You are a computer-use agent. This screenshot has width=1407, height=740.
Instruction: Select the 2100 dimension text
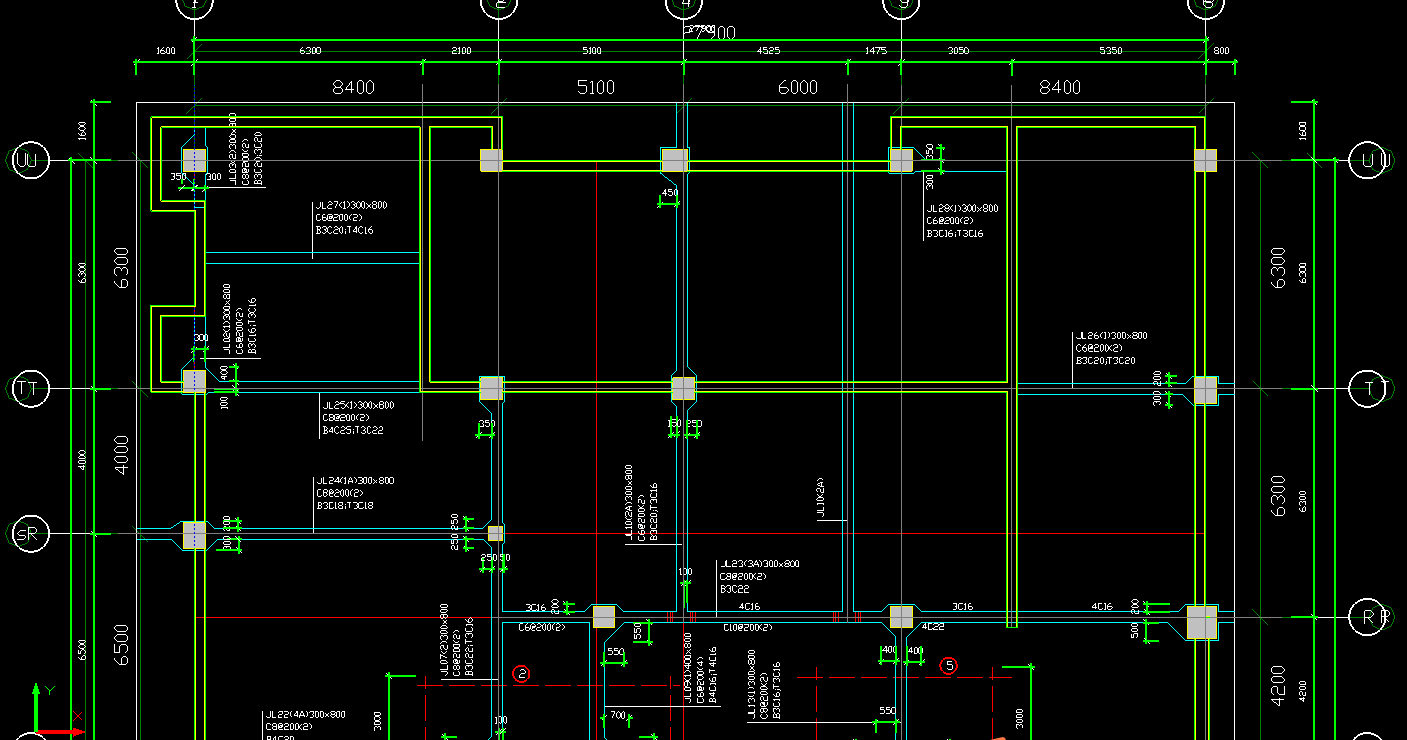pos(461,51)
